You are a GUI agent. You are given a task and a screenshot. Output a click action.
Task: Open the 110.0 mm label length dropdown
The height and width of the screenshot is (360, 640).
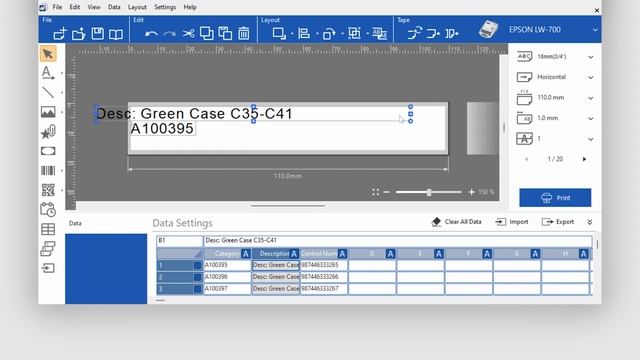coord(591,98)
